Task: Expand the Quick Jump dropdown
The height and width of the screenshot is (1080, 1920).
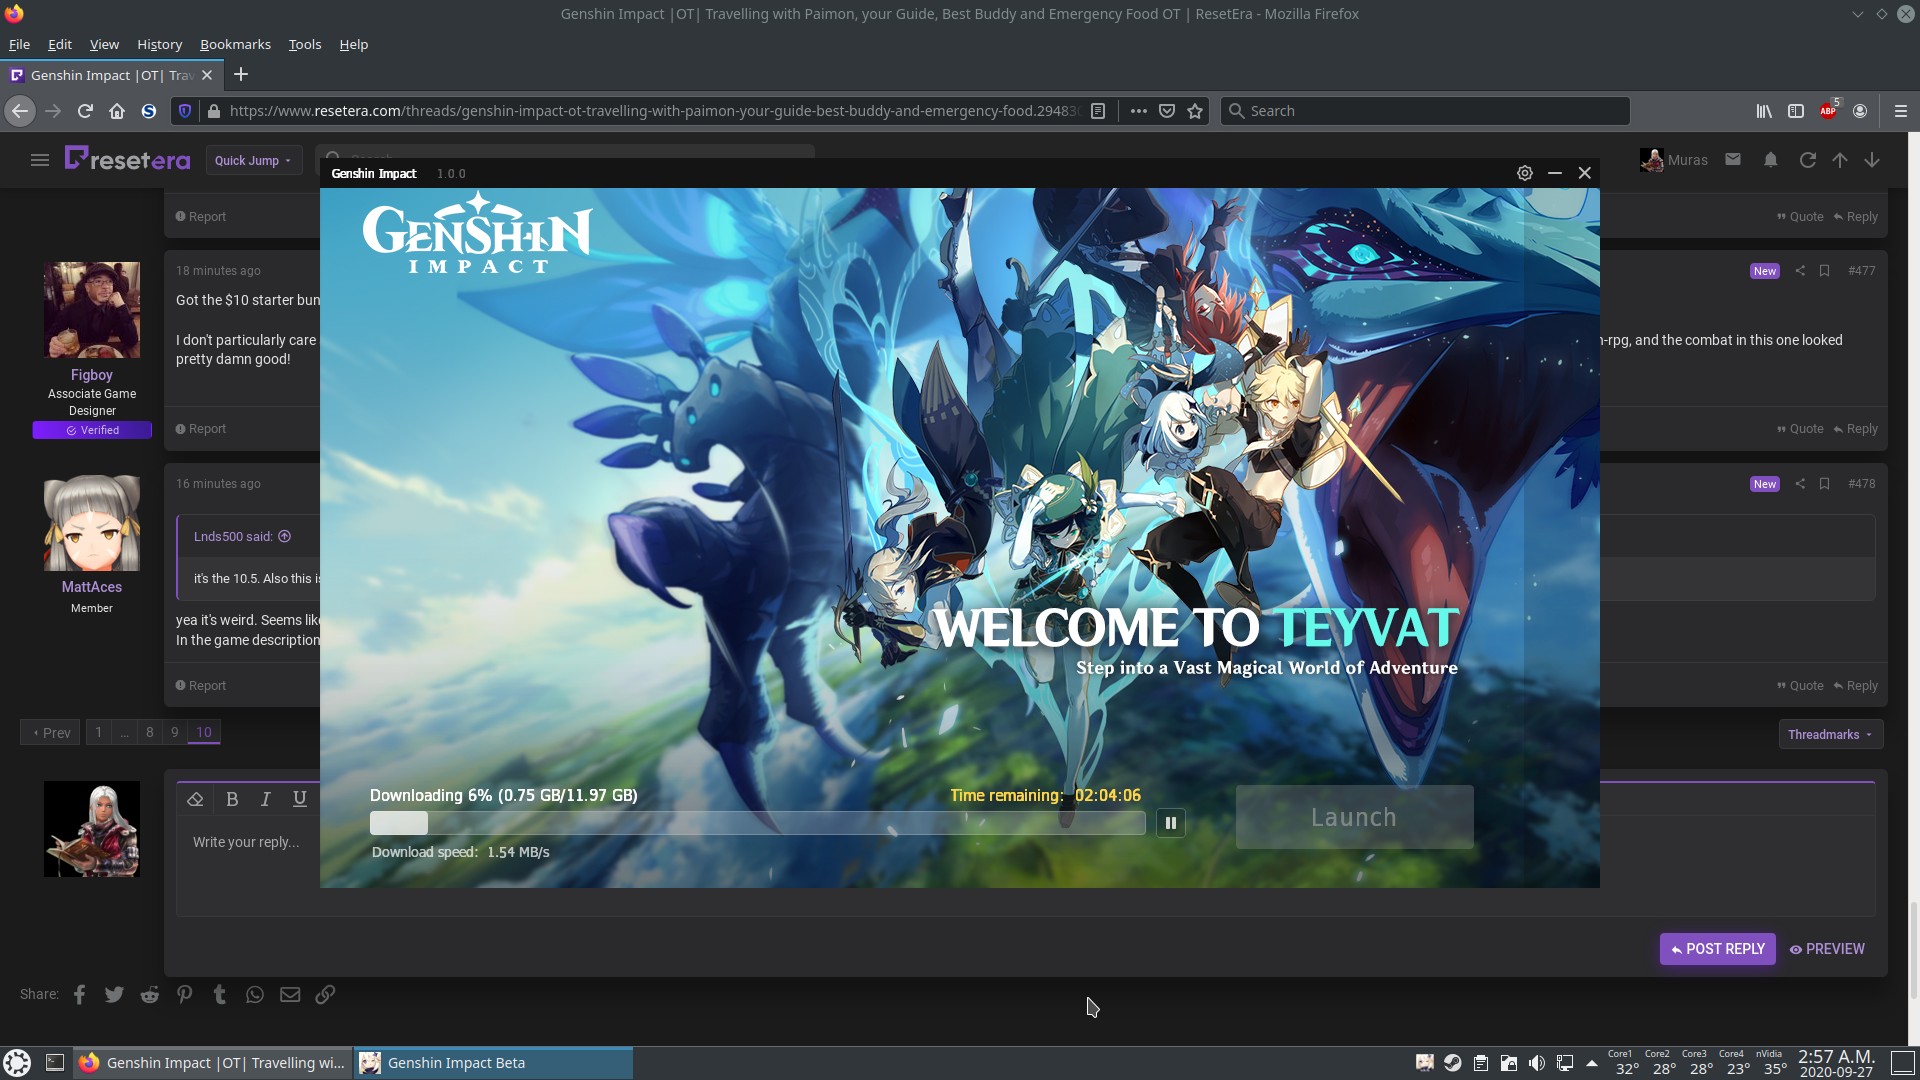Action: coord(253,160)
